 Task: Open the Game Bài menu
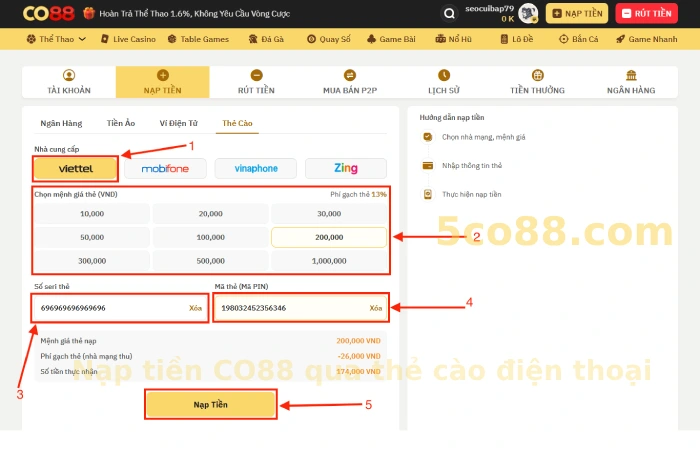(x=391, y=39)
